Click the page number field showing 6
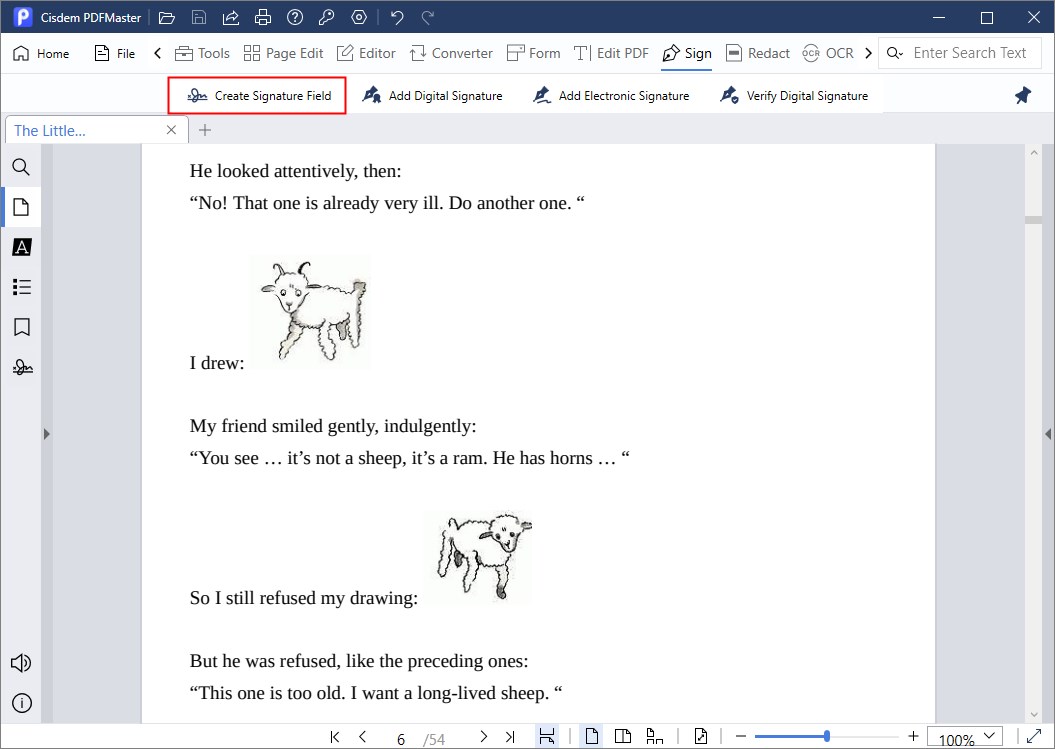The width and height of the screenshot is (1055, 749). (x=401, y=739)
